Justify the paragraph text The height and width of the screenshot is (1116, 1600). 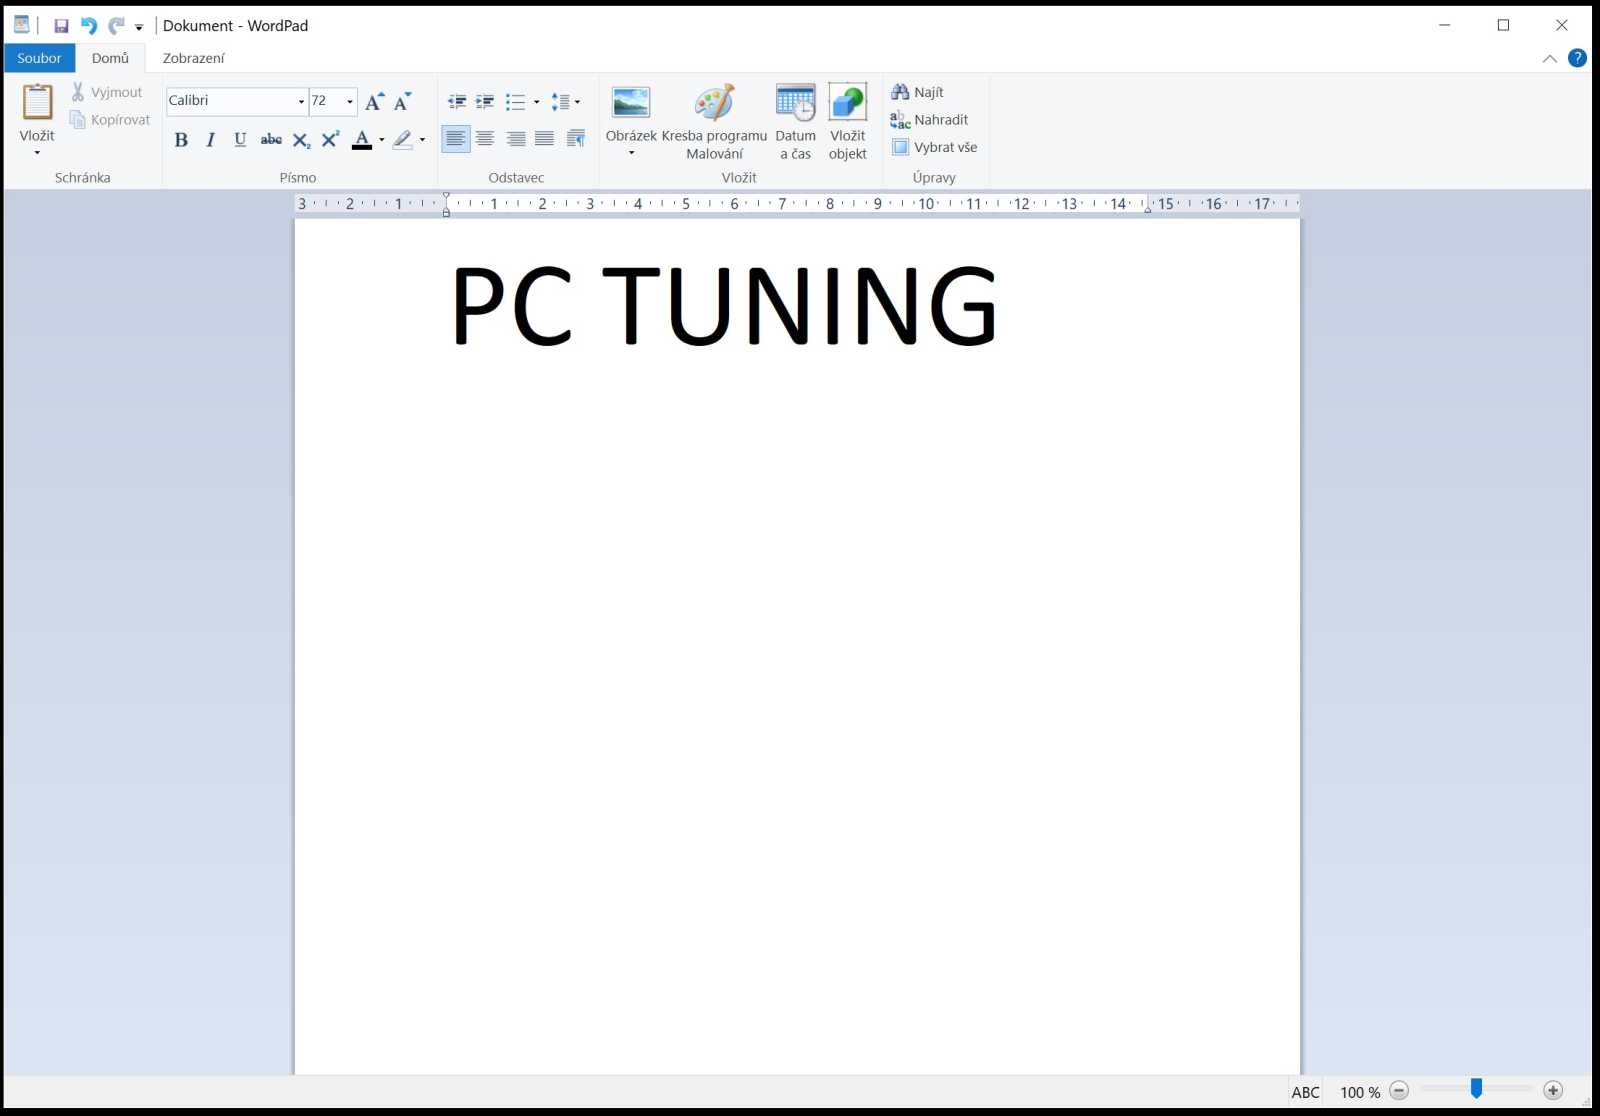tap(544, 139)
